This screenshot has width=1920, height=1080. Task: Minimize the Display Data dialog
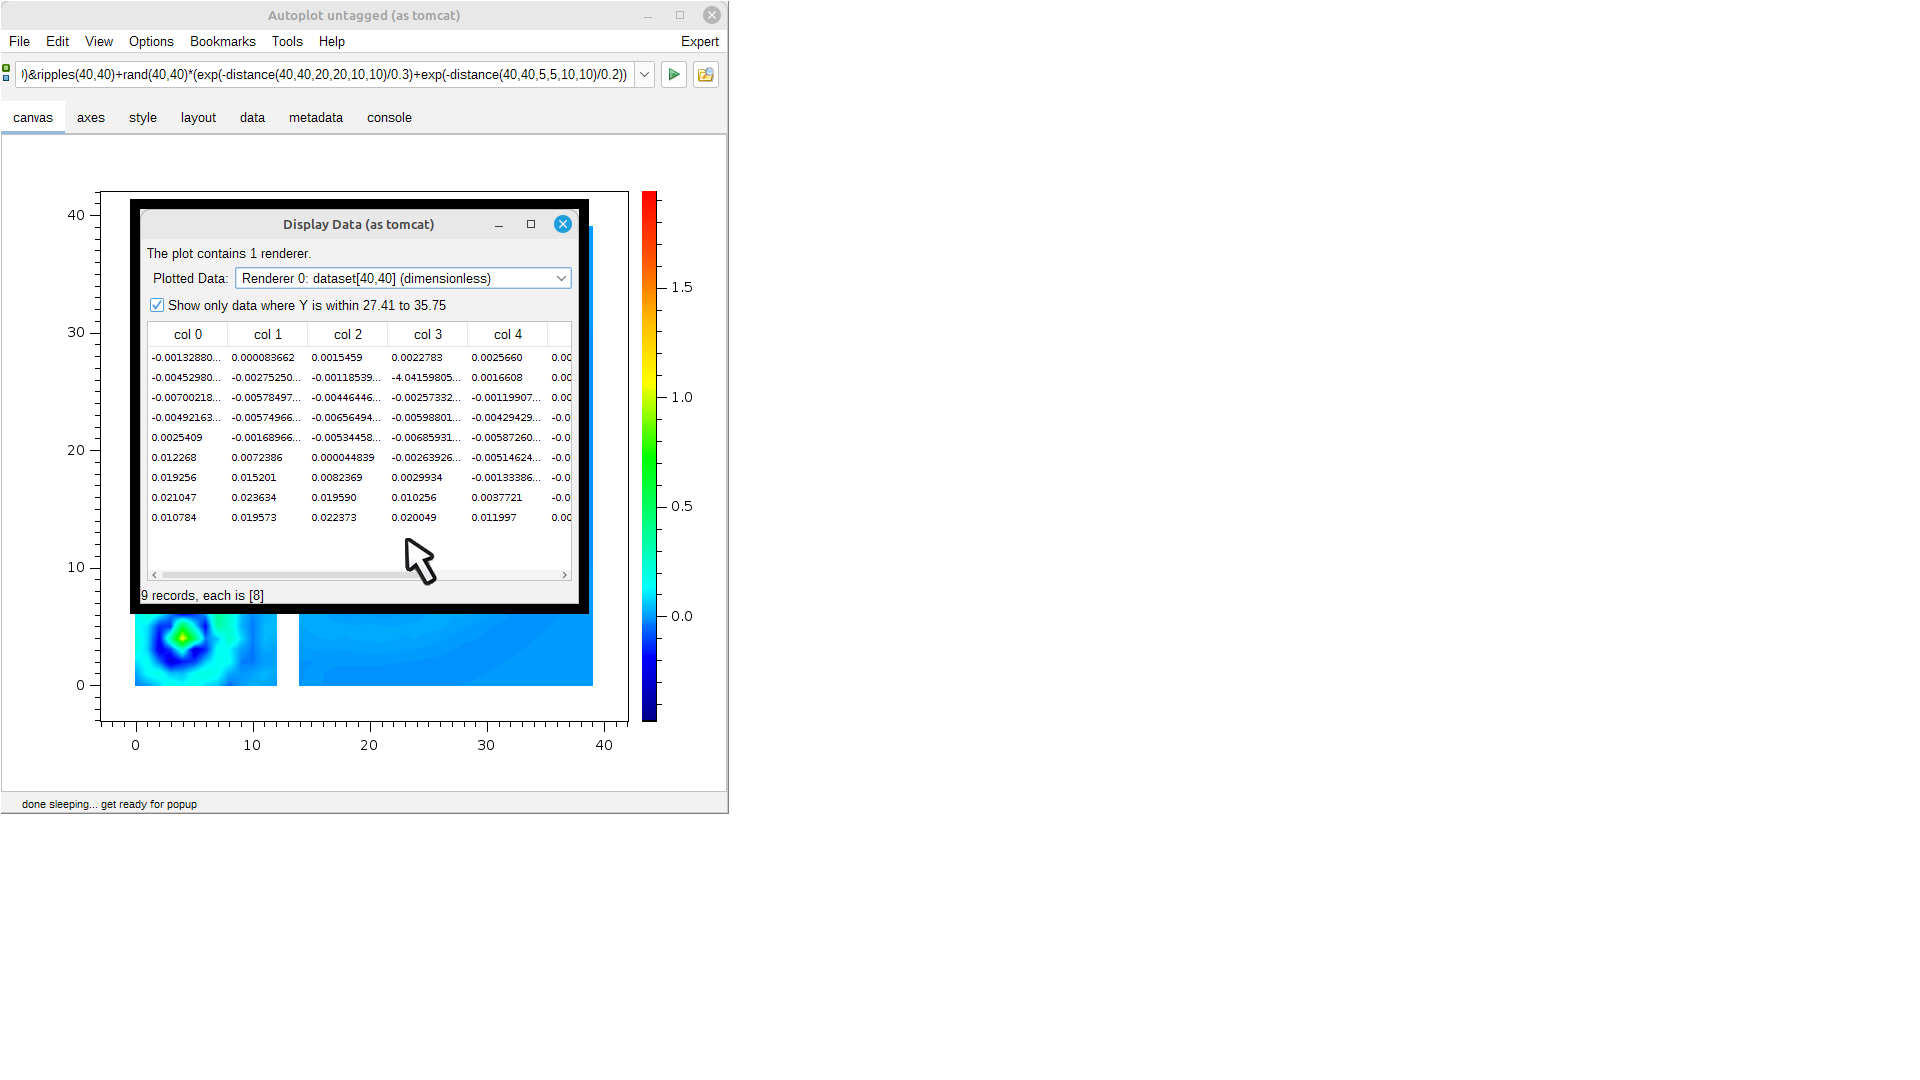[499, 225]
